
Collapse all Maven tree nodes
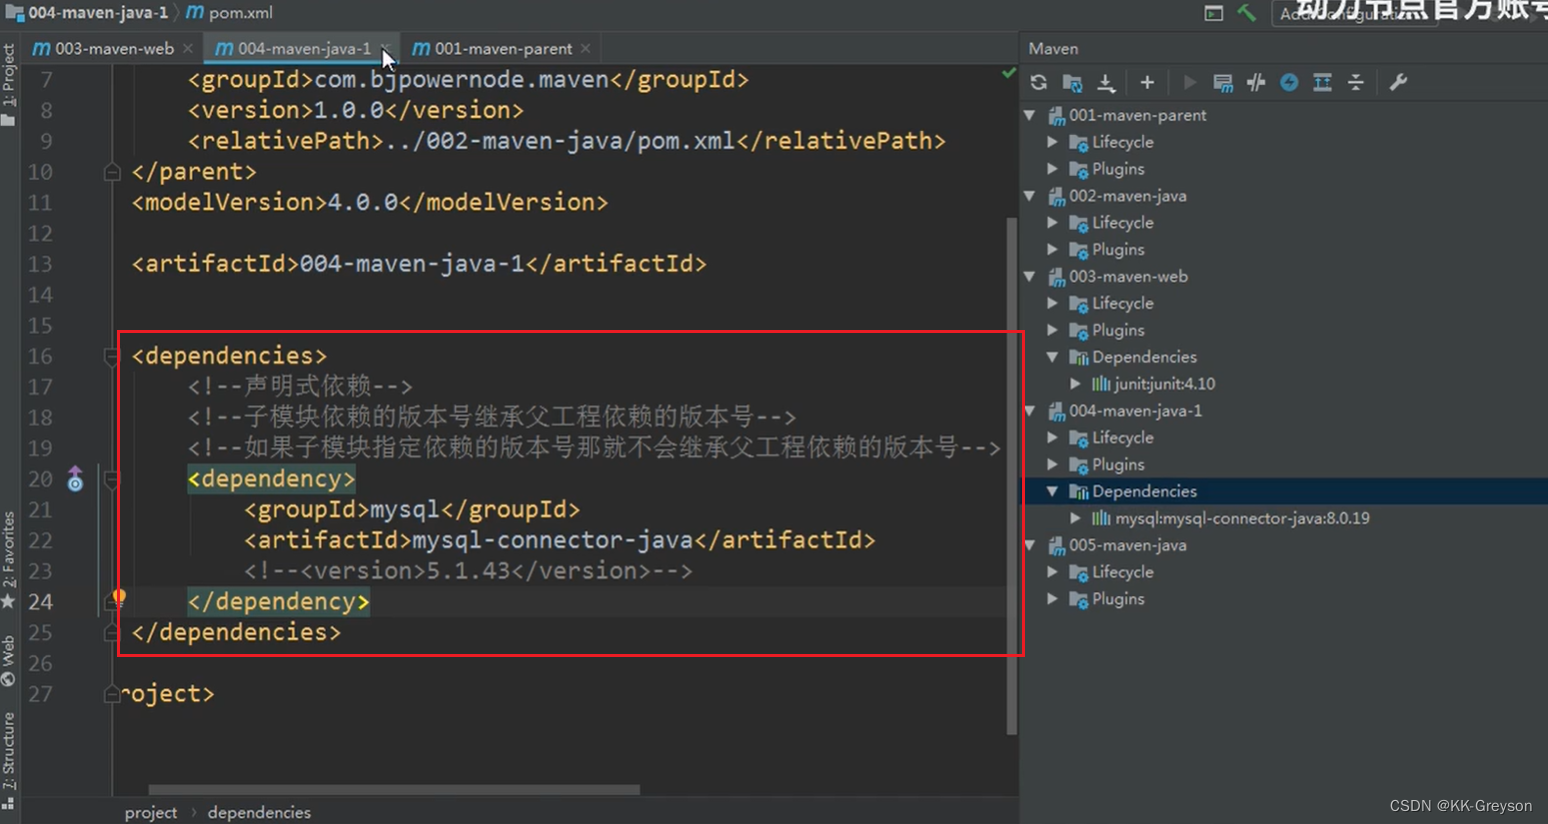pos(1356,83)
